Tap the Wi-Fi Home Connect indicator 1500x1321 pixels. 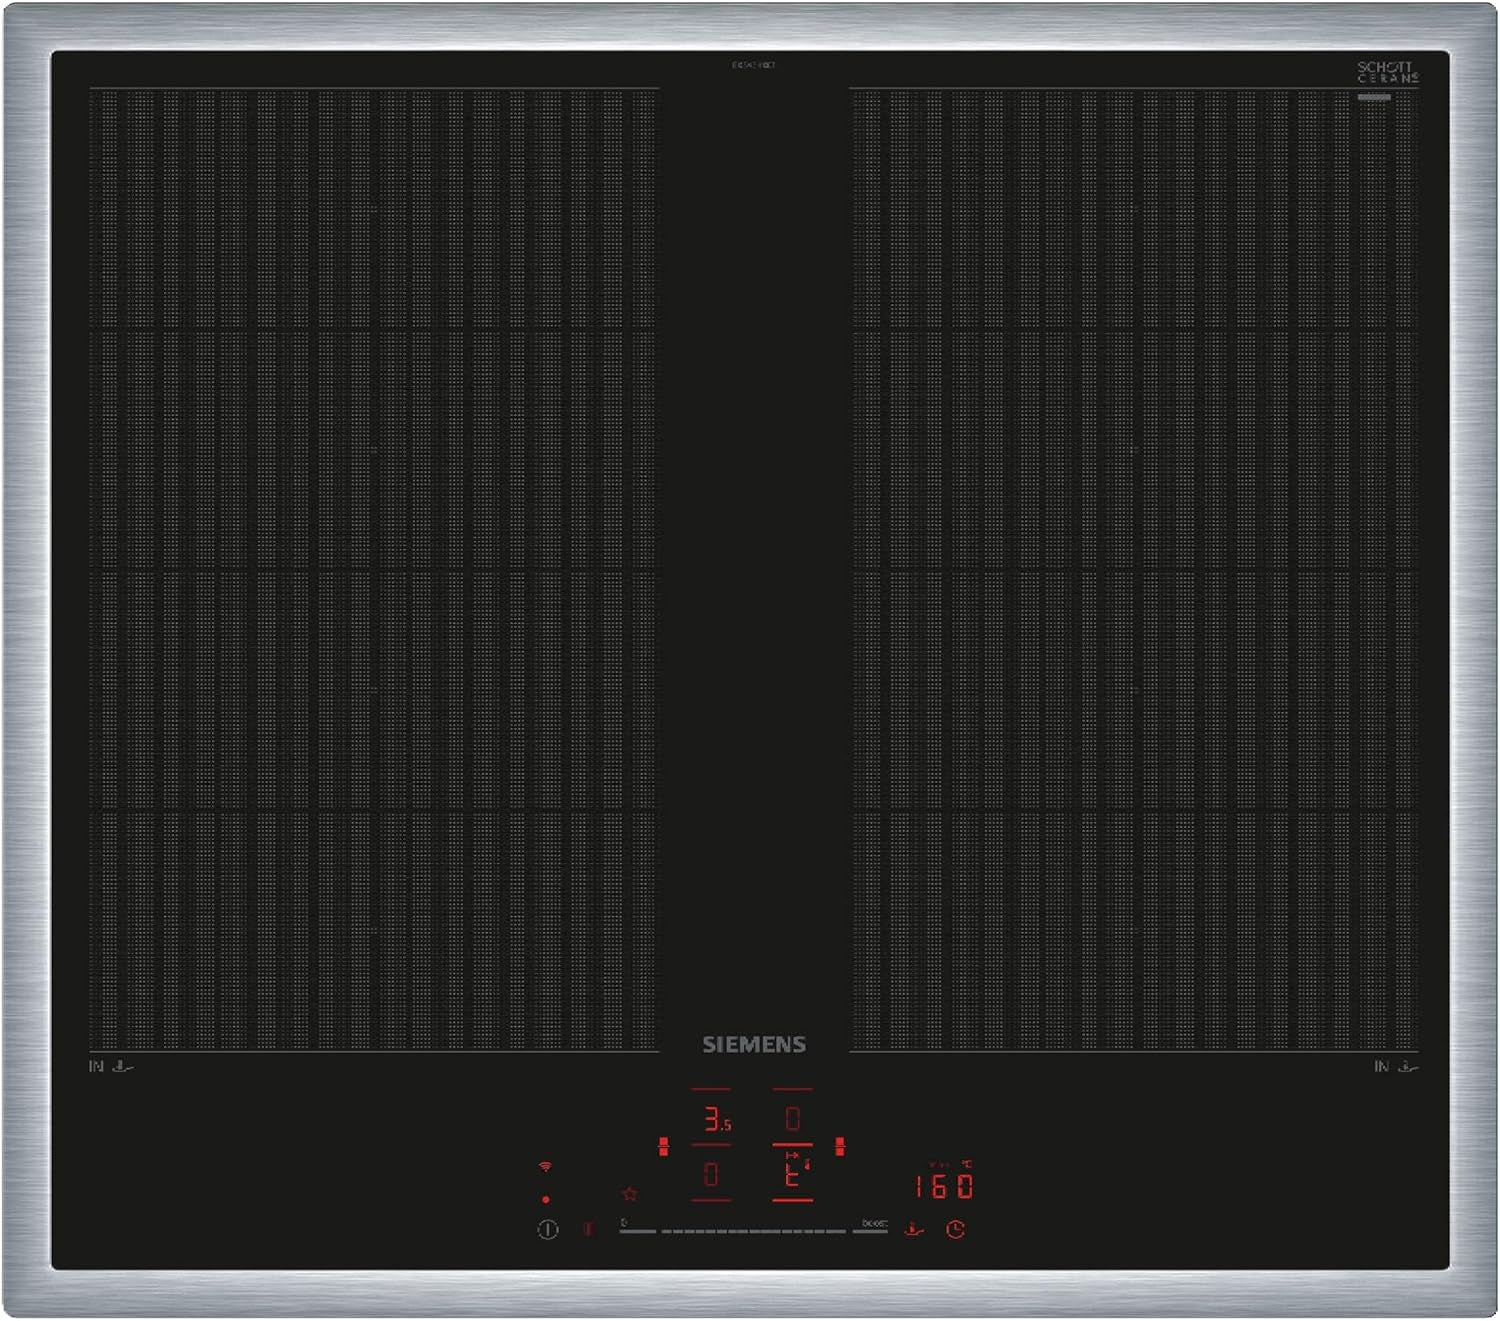545,1167
